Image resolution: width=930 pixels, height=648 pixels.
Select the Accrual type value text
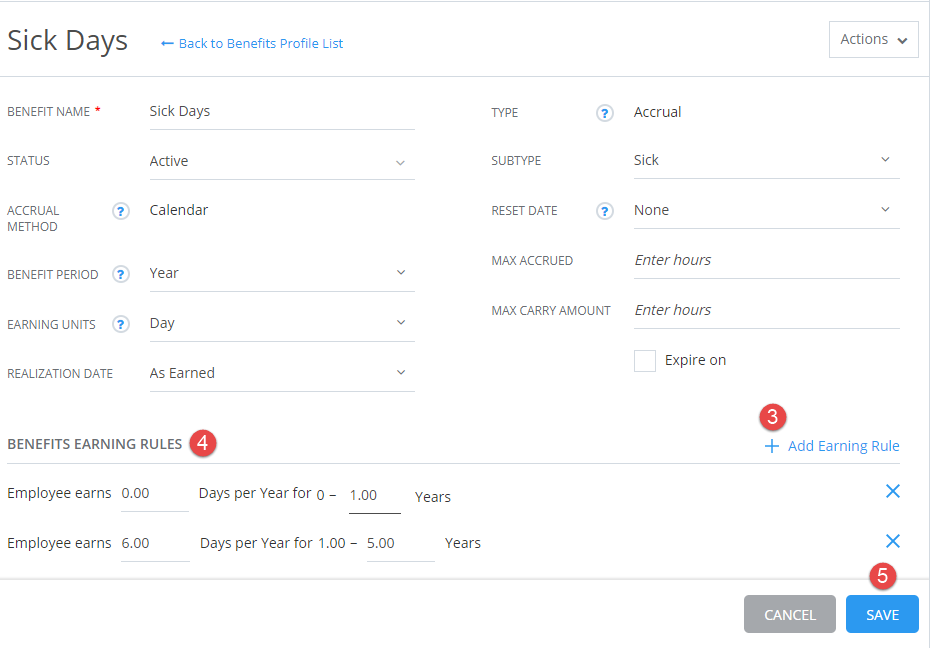click(657, 112)
